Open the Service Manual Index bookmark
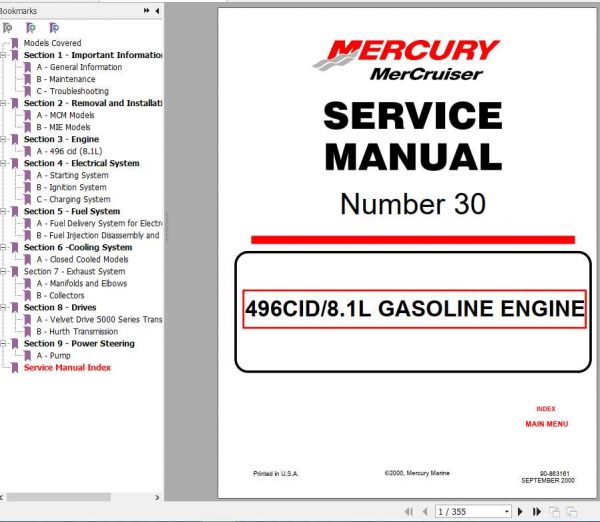The width and height of the screenshot is (600, 522). [x=67, y=368]
